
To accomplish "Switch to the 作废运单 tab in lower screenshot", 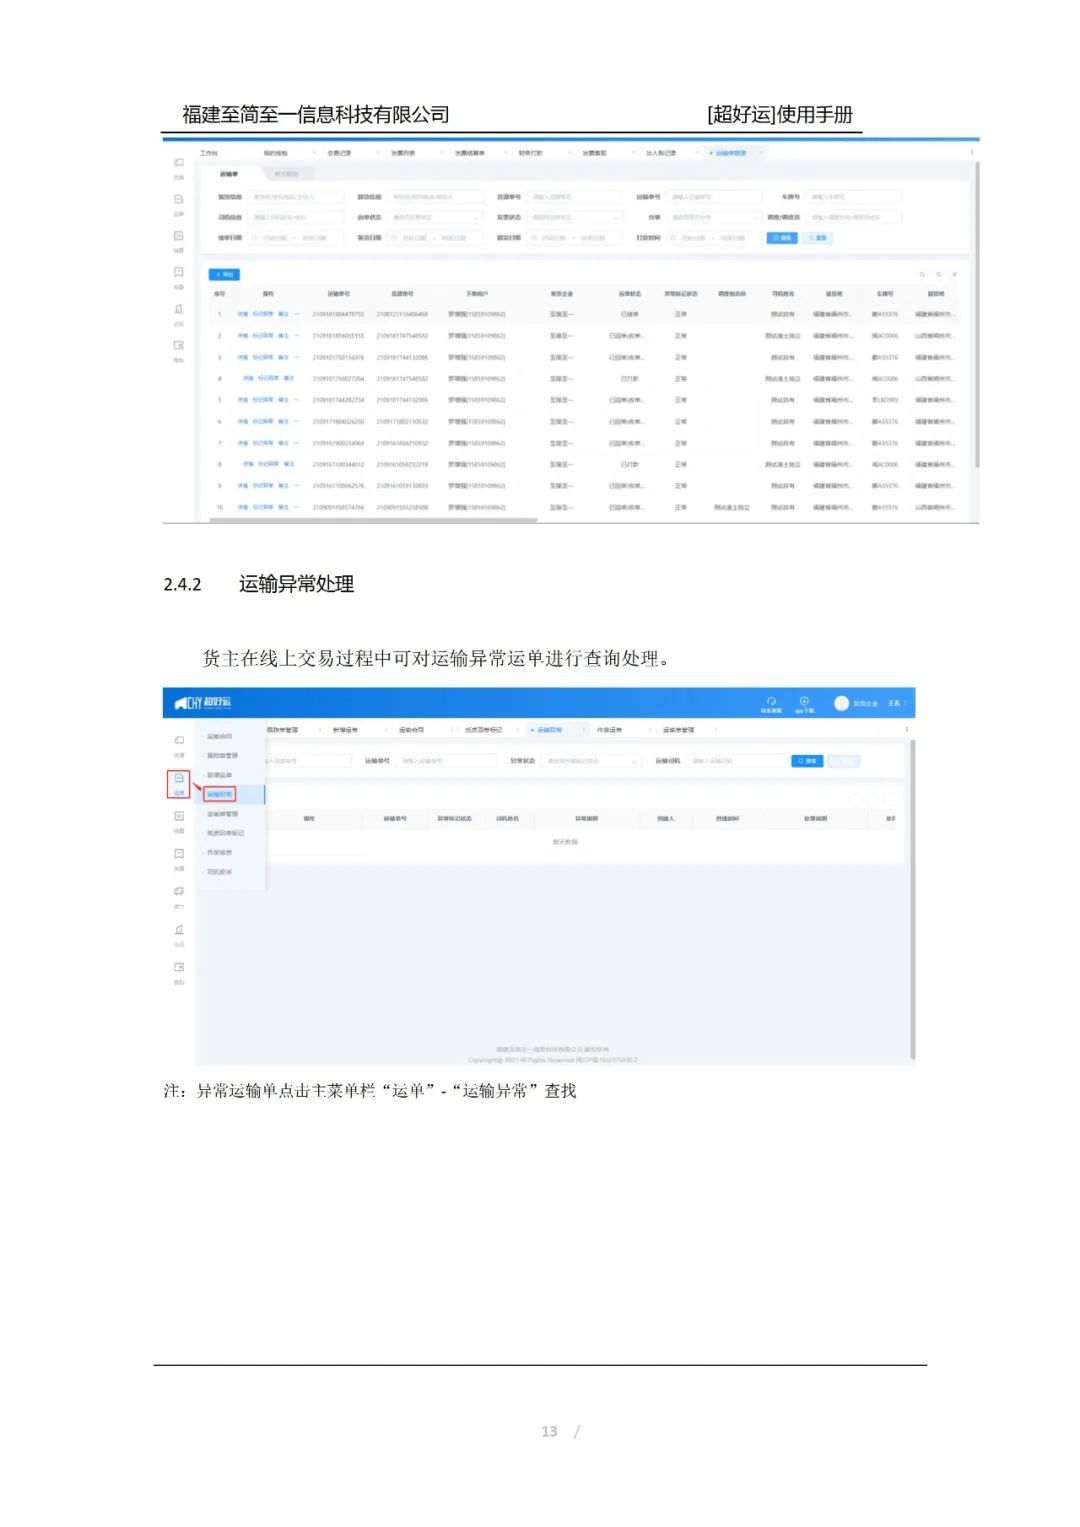I will tap(609, 730).
